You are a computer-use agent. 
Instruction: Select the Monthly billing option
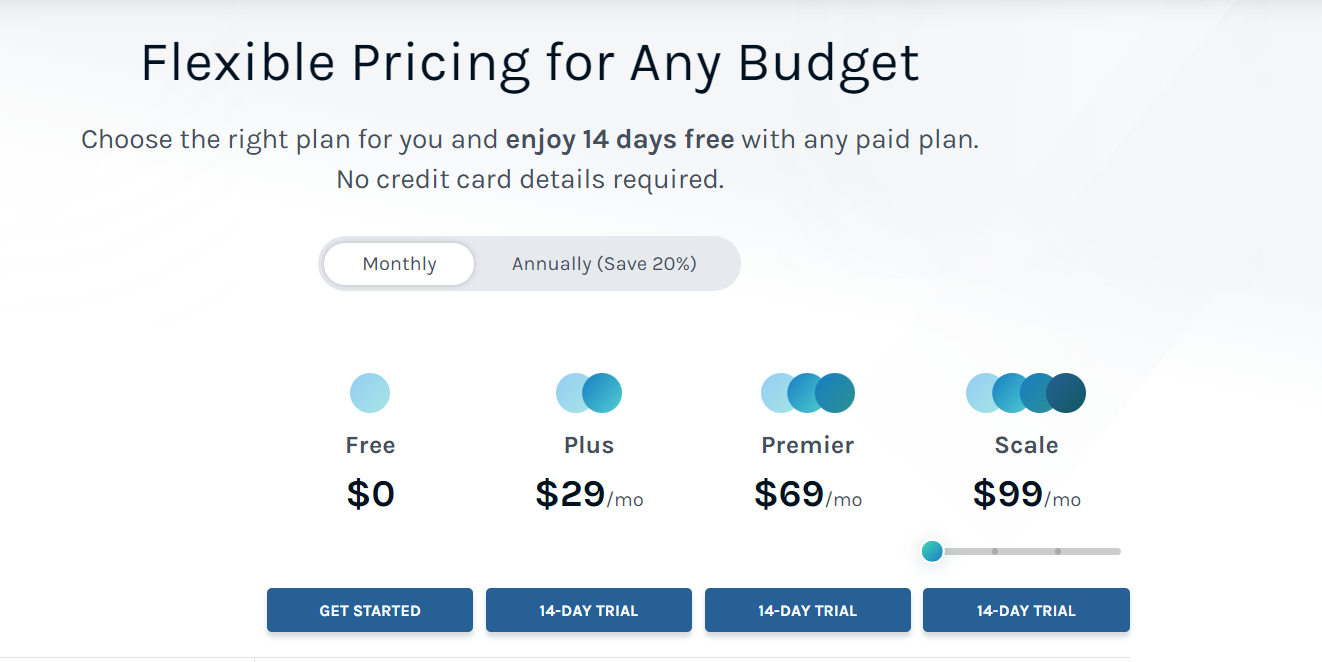coord(398,263)
